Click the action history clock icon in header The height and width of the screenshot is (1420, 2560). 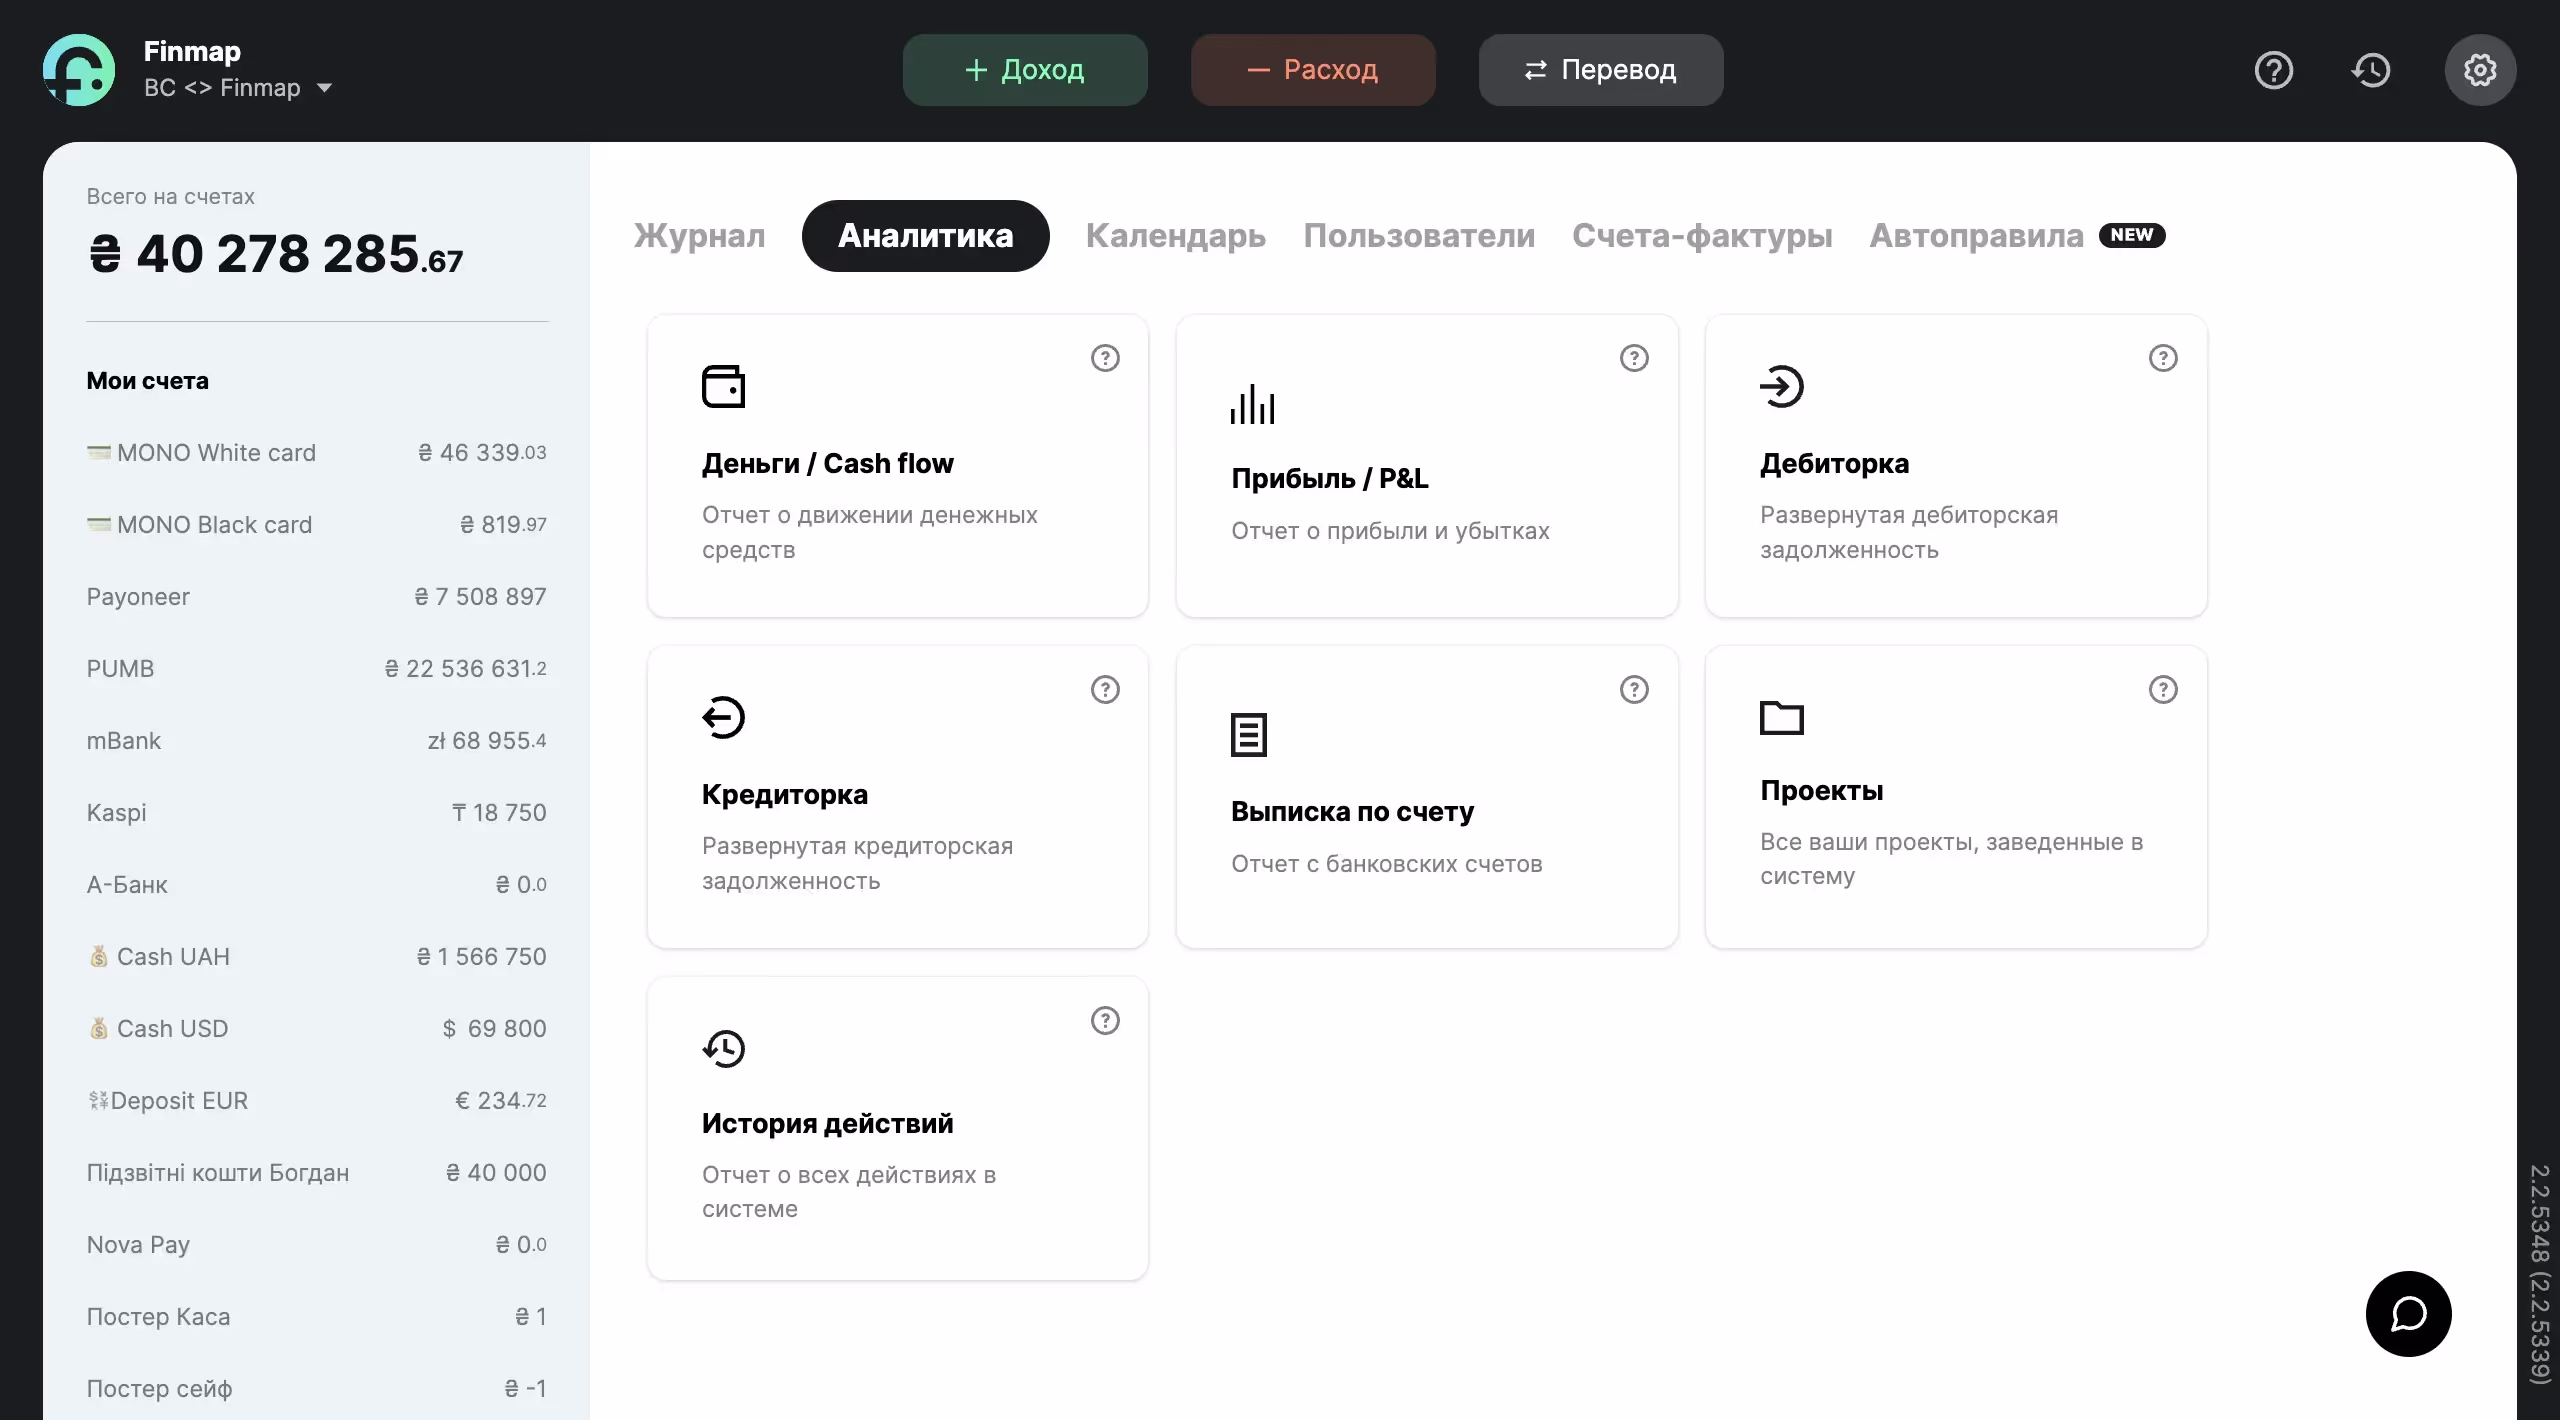(2371, 70)
